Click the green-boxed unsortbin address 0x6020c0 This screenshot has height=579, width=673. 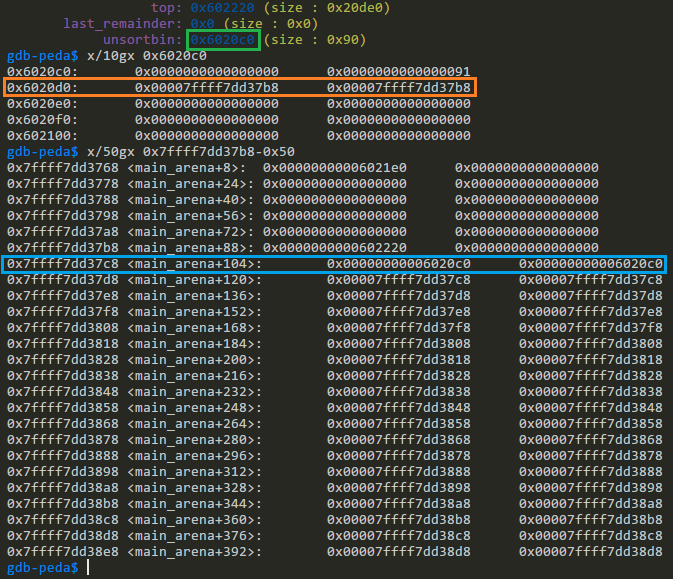click(x=223, y=40)
